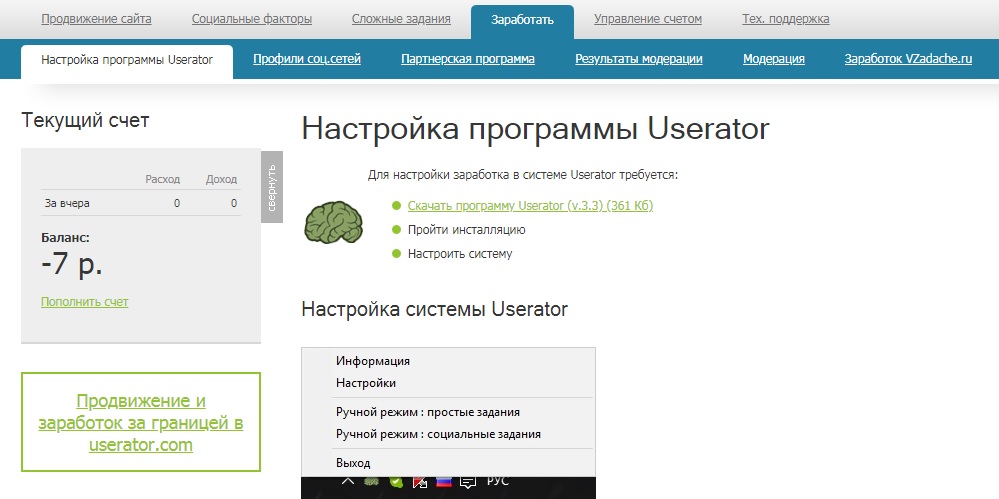
Task: Open the 'Профили соц.сетей' submenu link
Action: point(307,59)
